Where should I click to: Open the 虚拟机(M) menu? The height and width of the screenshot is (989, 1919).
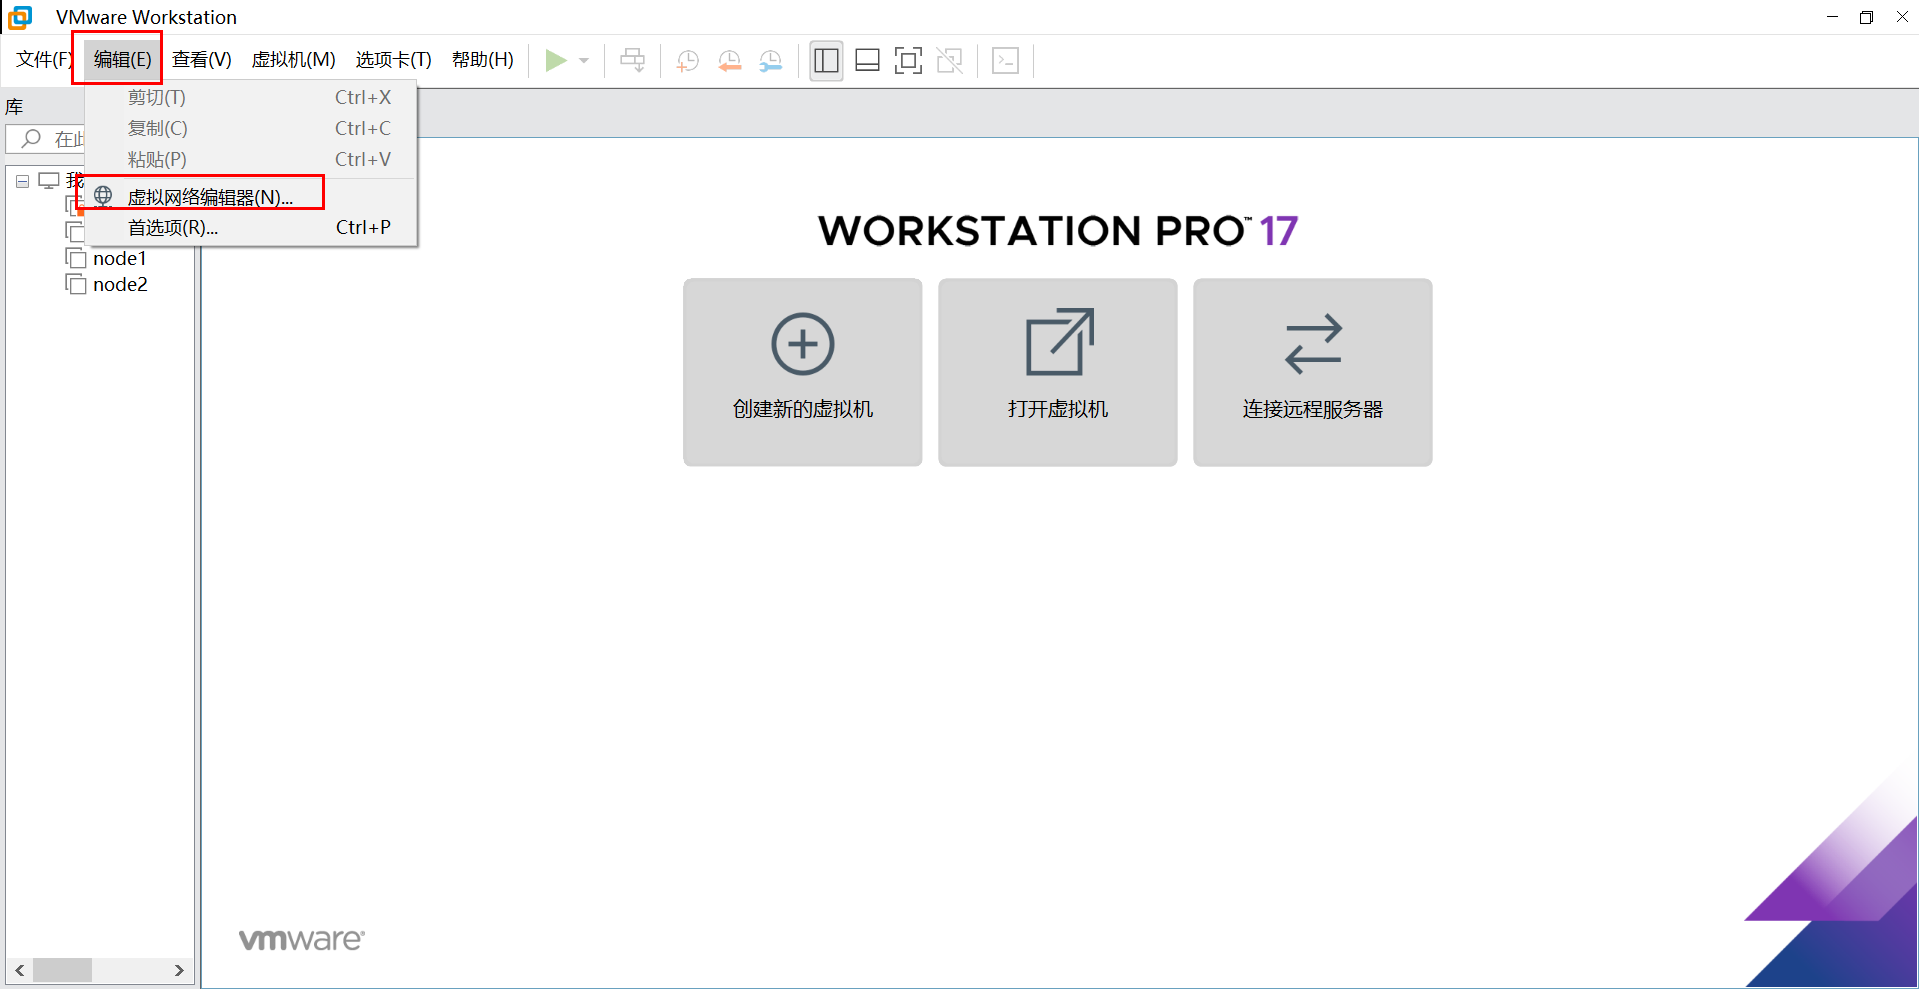[293, 60]
